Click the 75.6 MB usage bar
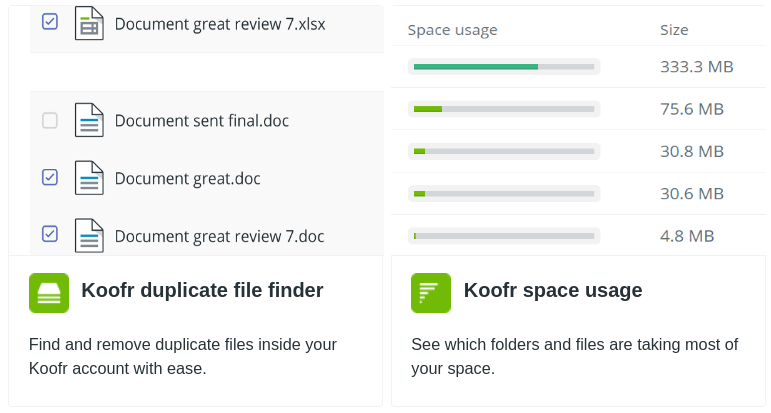 504,109
